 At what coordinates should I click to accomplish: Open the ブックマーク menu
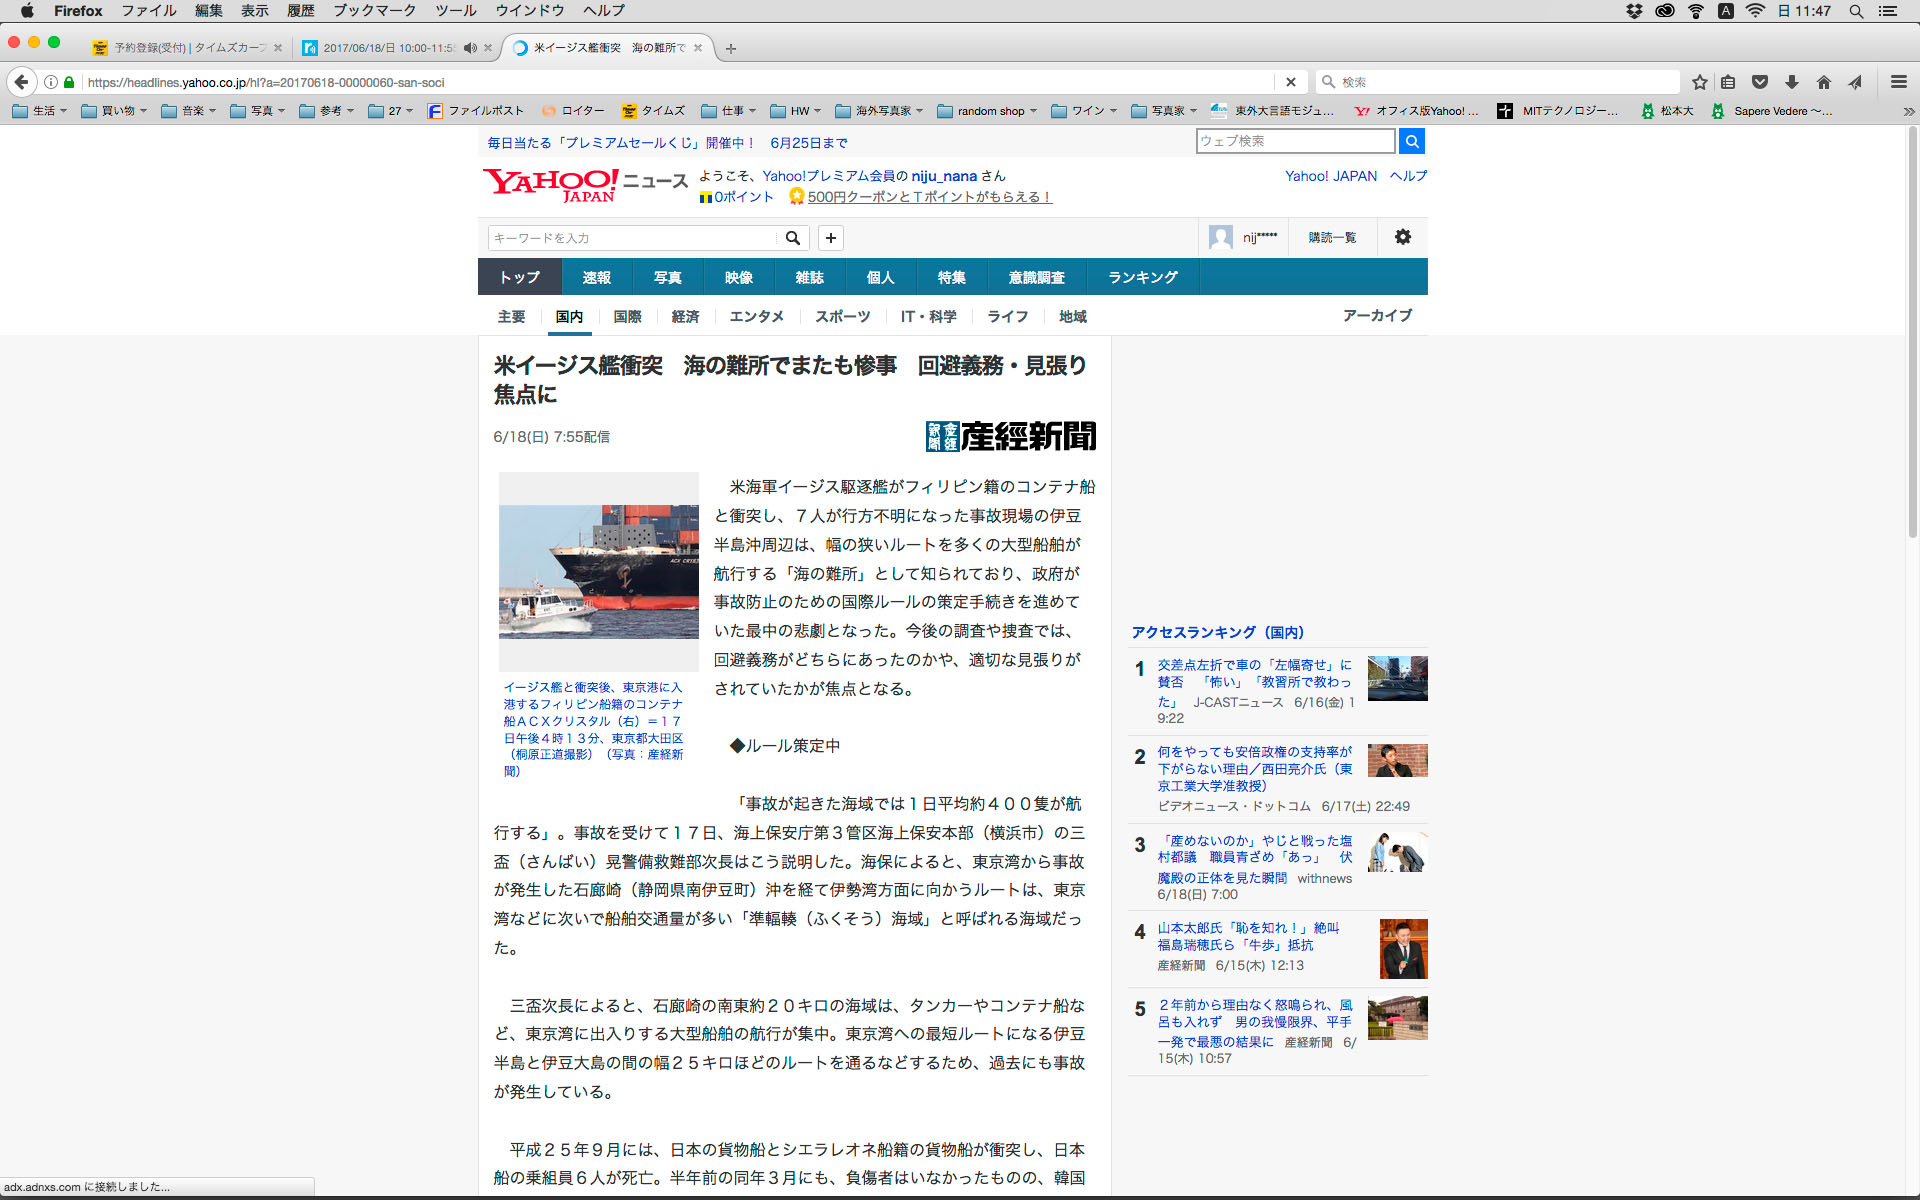374,11
